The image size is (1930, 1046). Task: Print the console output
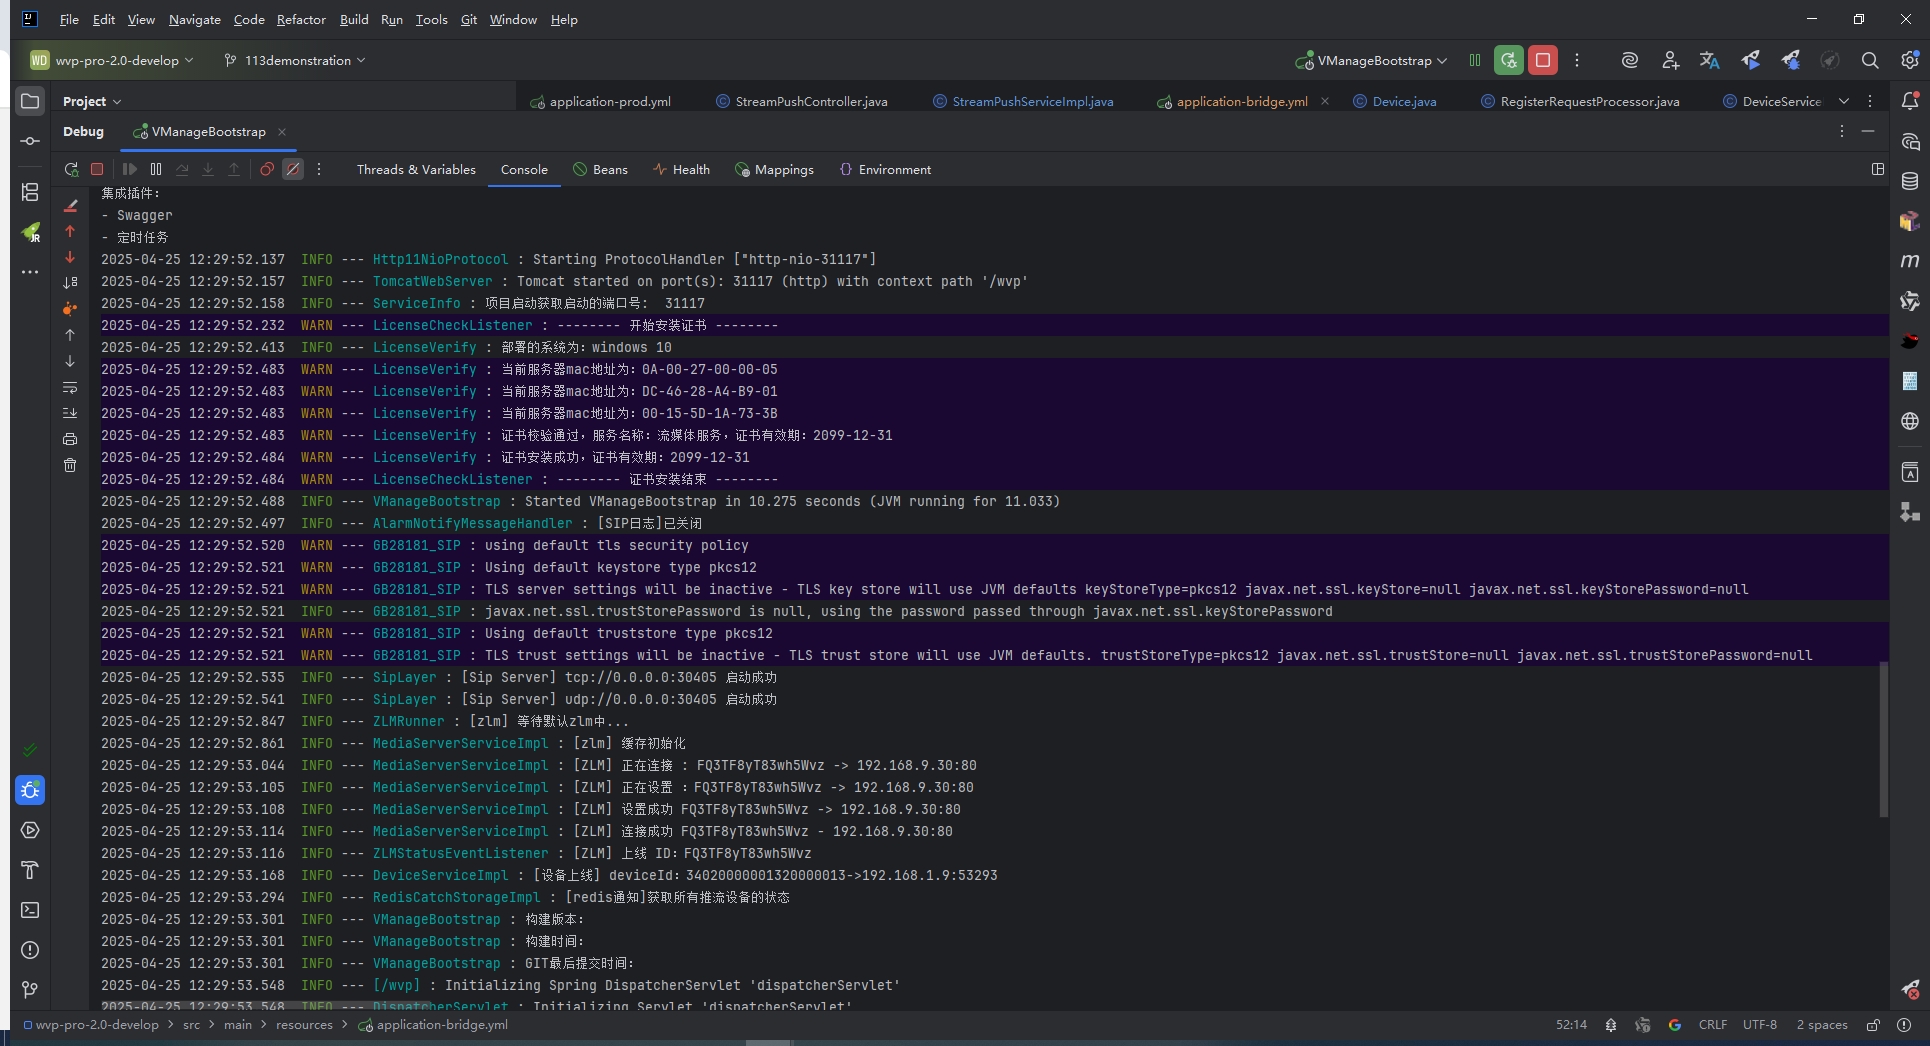70,439
